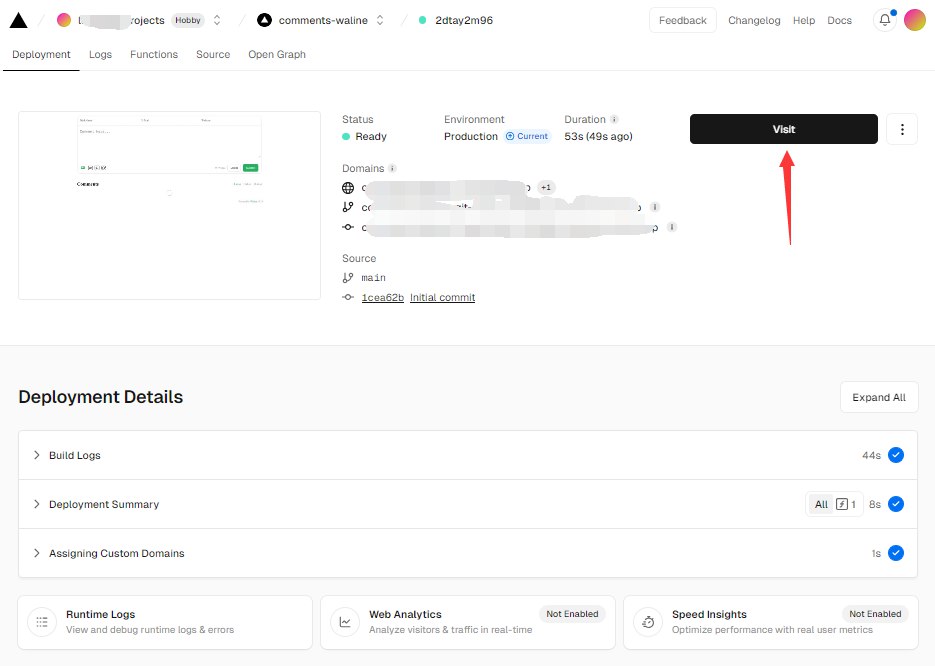
Task: Click the Vercel triangle logo
Action: [x=18, y=20]
